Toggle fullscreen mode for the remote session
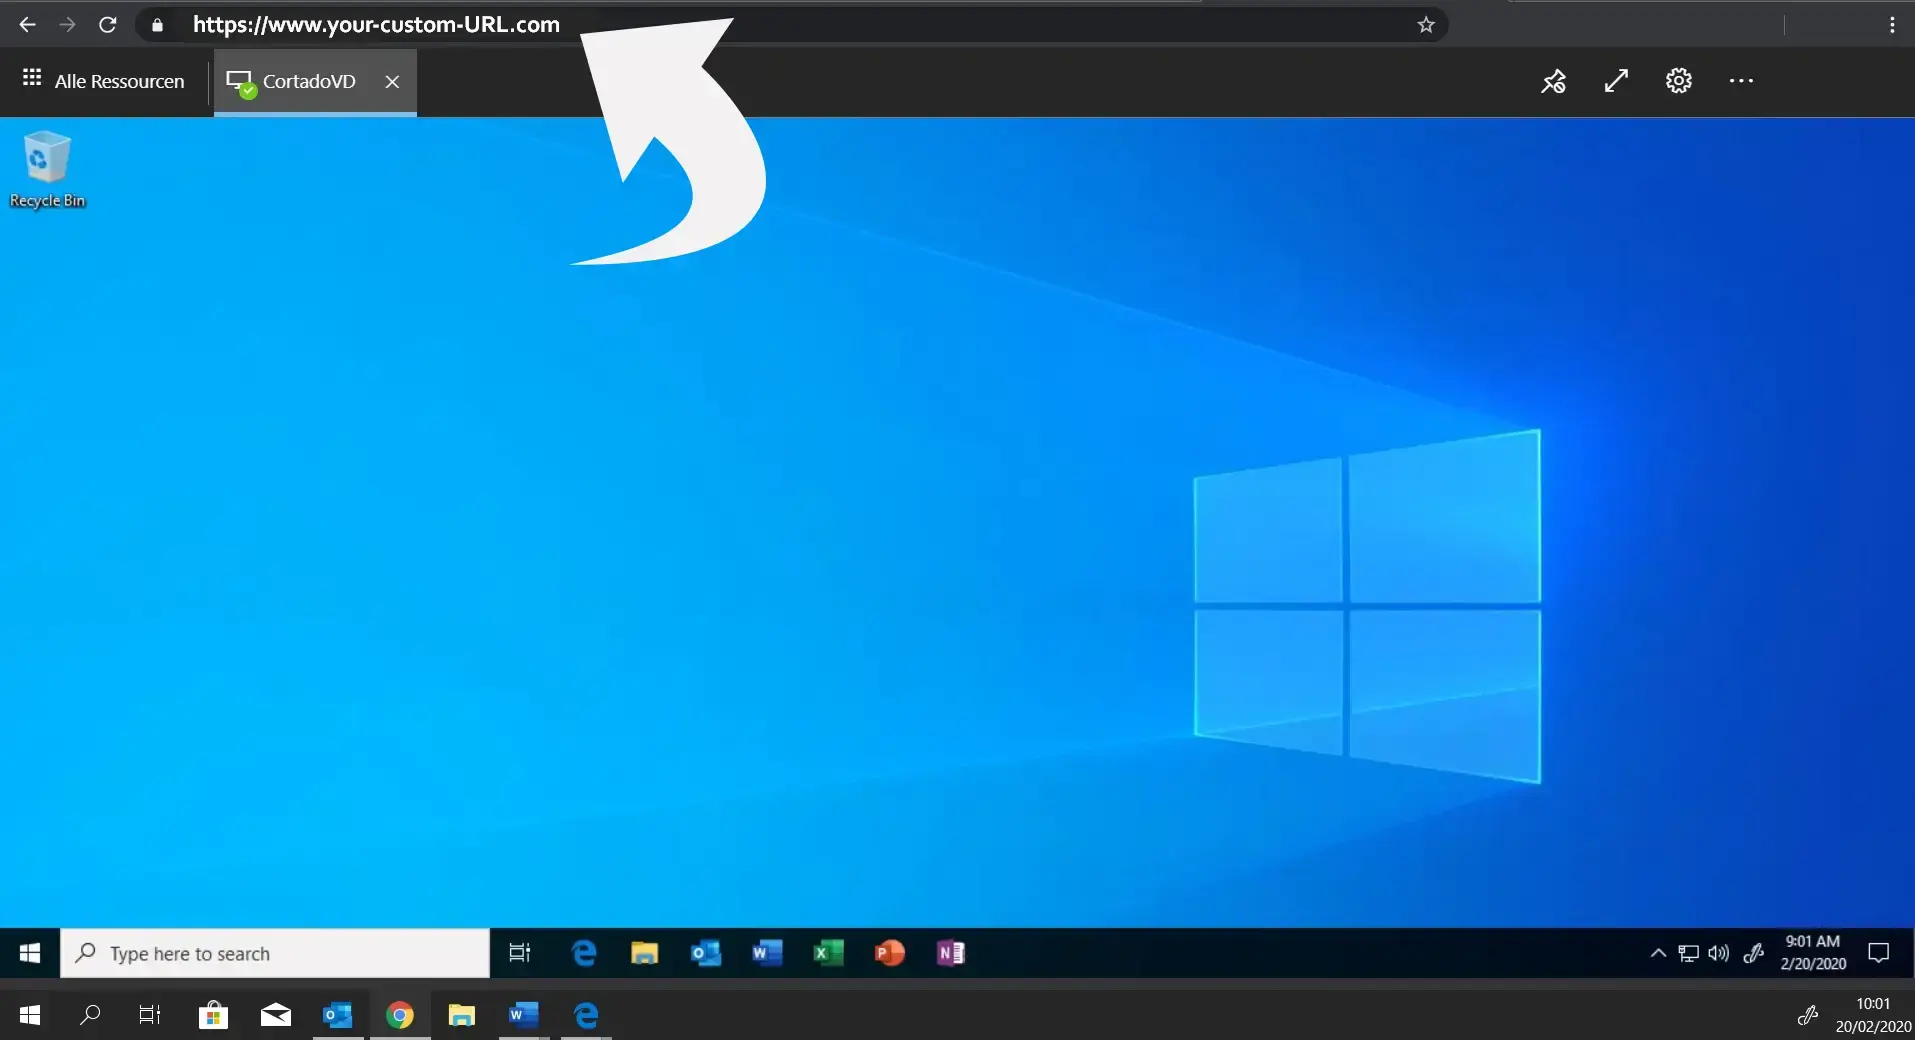The height and width of the screenshot is (1040, 1915). [1615, 81]
